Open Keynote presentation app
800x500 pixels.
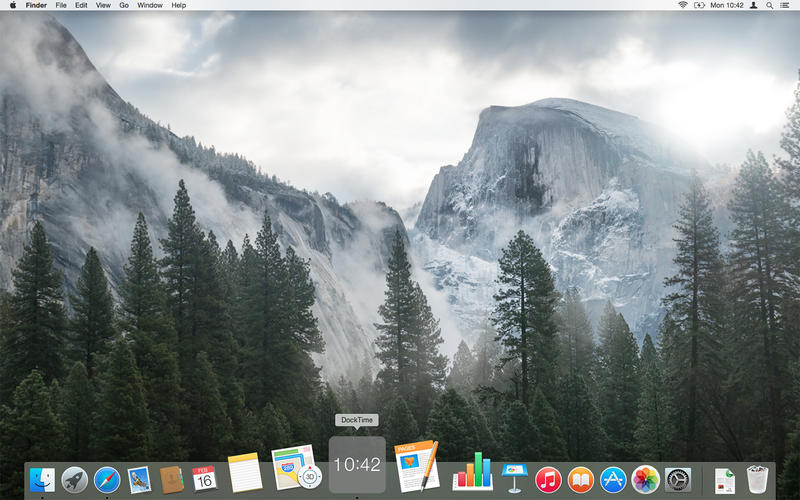click(514, 478)
